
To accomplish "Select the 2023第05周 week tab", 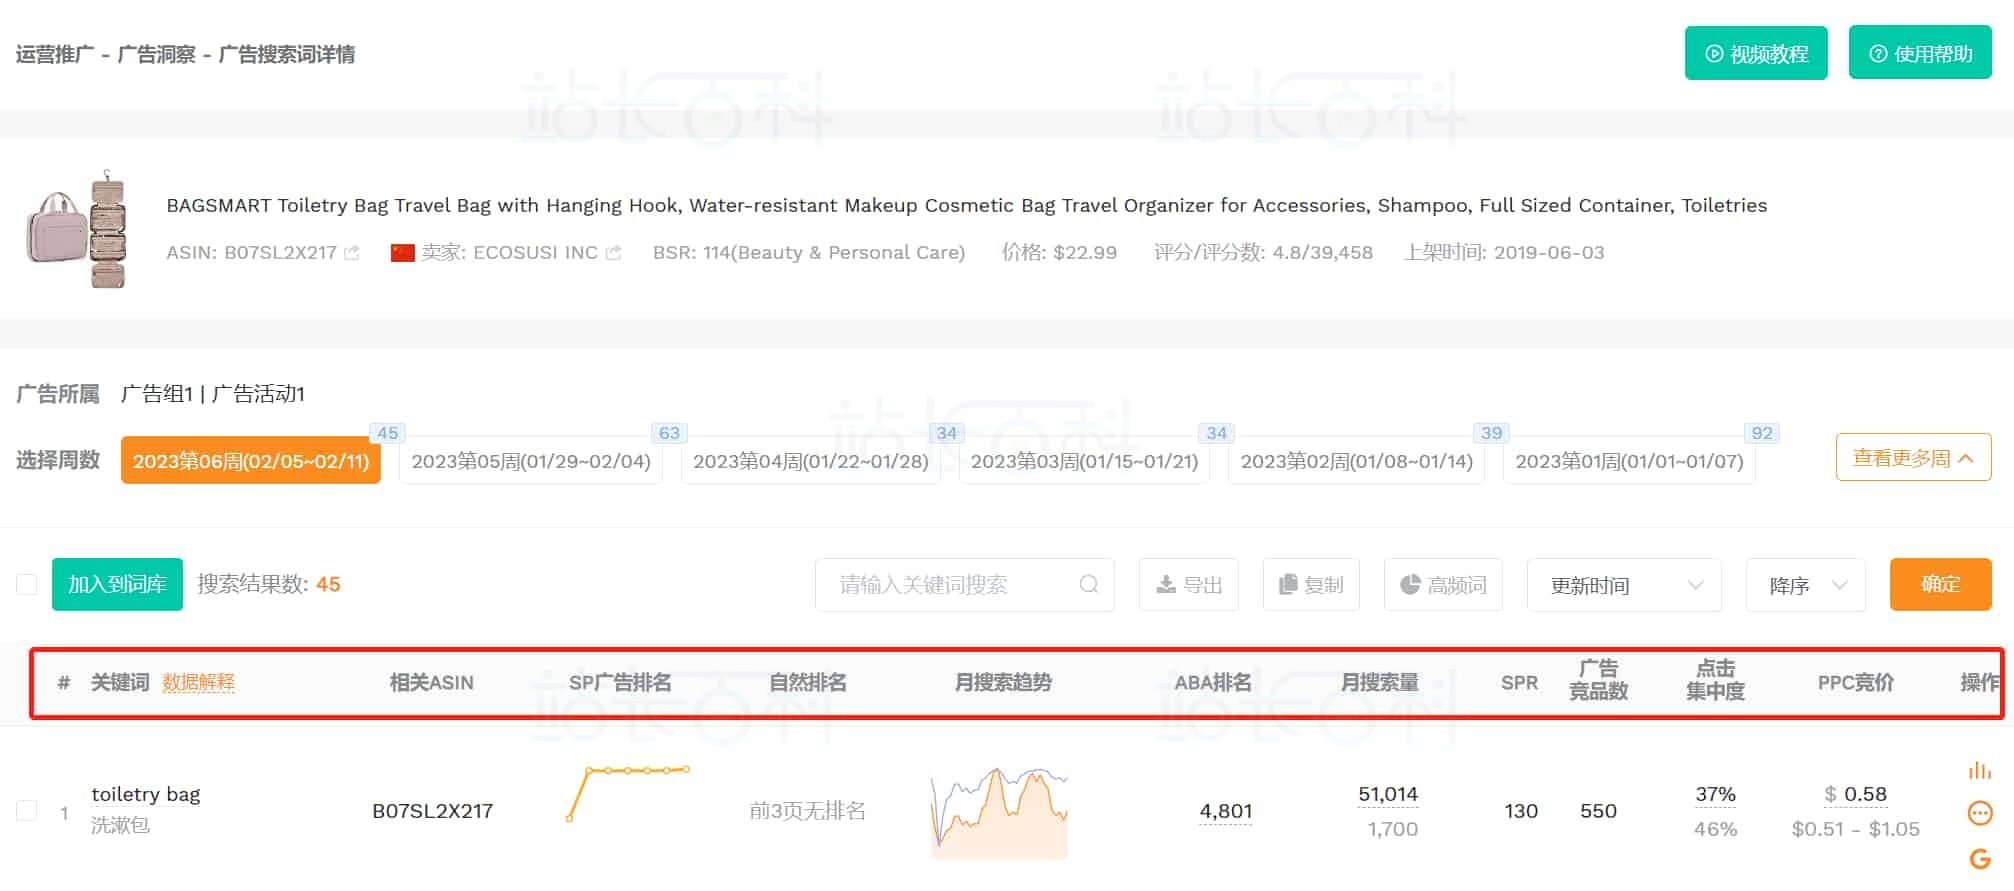I will click(x=530, y=461).
